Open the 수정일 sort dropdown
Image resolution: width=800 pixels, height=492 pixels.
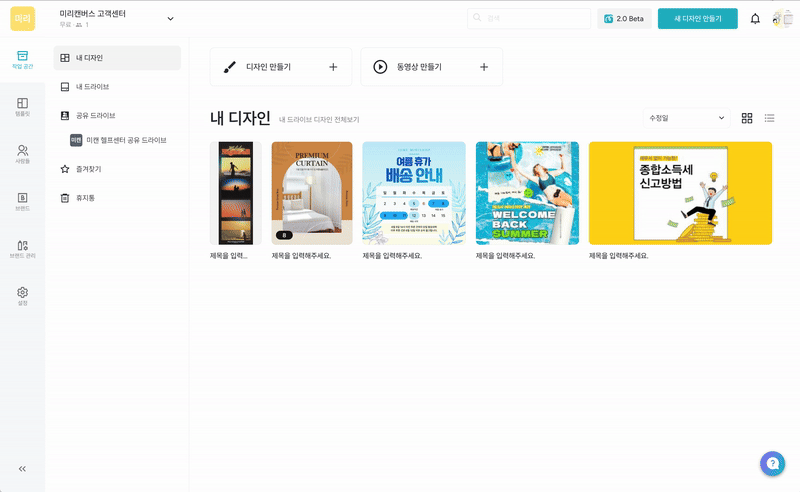[x=687, y=118]
